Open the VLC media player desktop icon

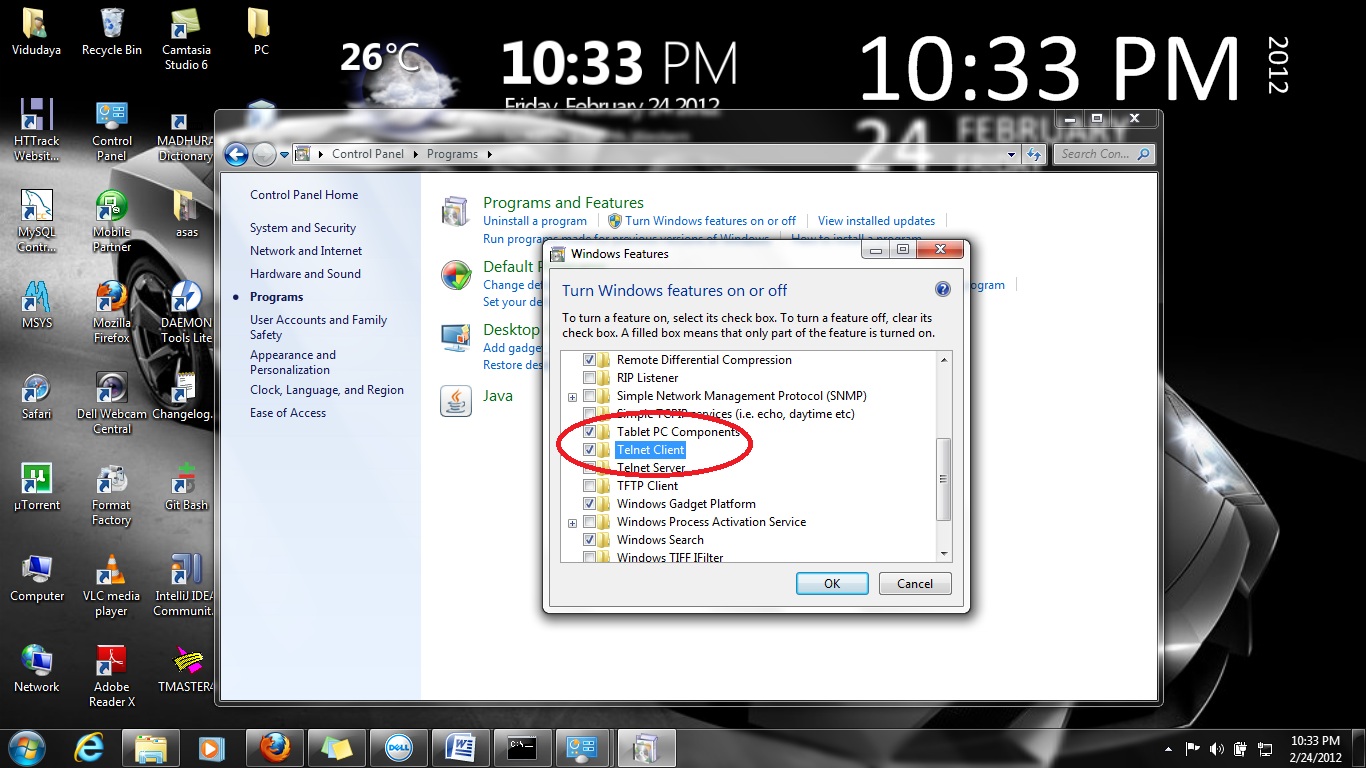point(112,585)
